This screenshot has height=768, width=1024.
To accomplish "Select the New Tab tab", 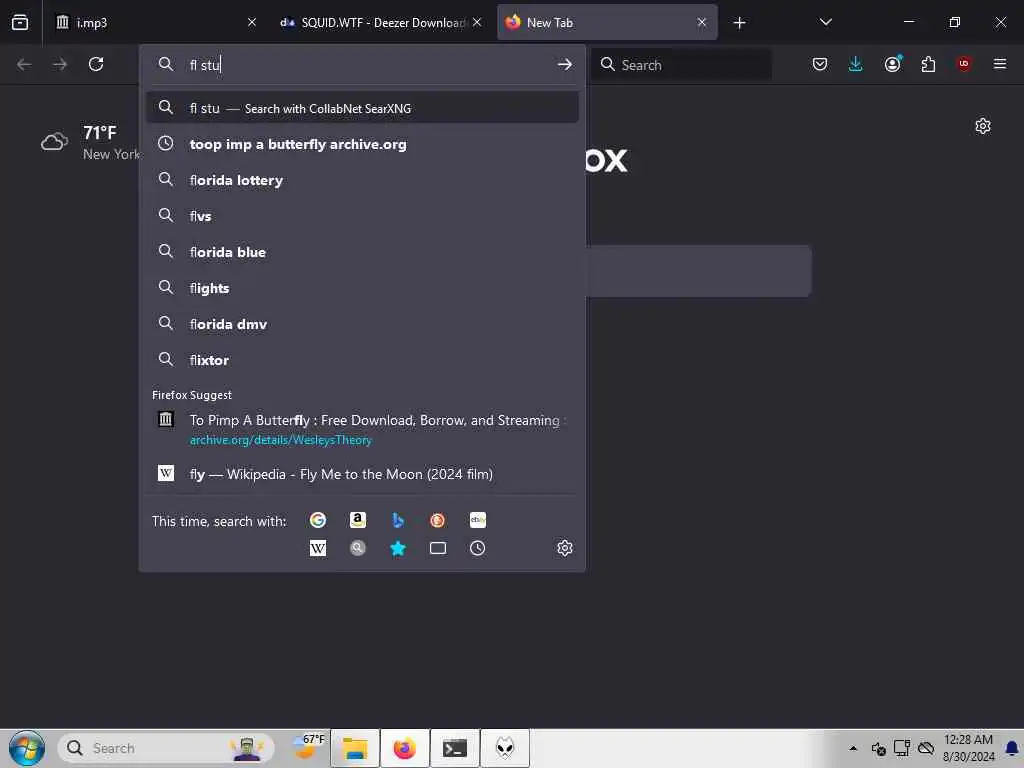I will tap(607, 22).
